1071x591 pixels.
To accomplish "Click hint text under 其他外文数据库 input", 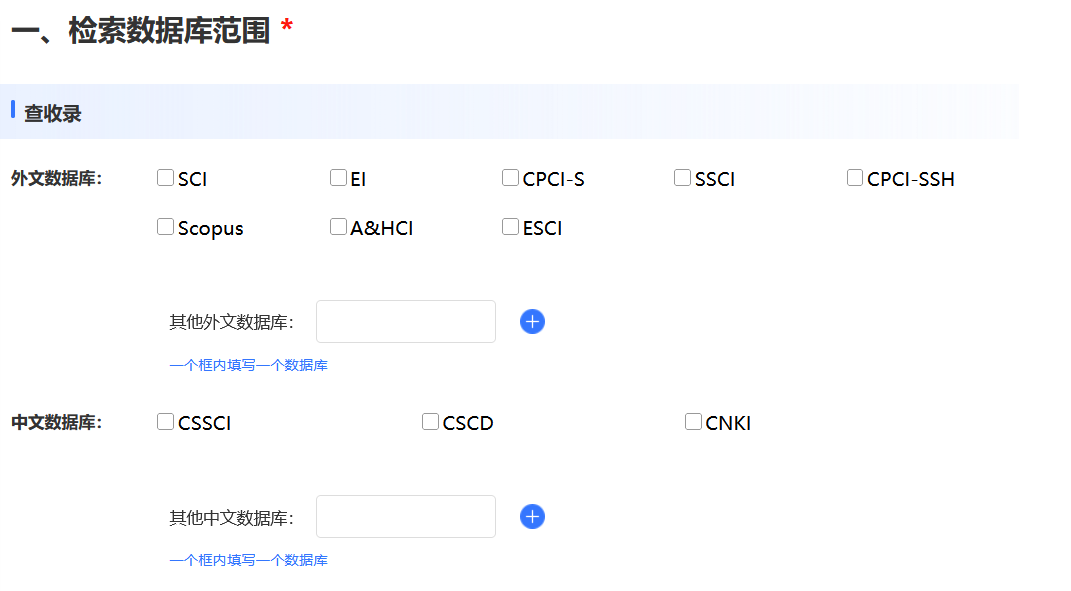I will [x=249, y=365].
